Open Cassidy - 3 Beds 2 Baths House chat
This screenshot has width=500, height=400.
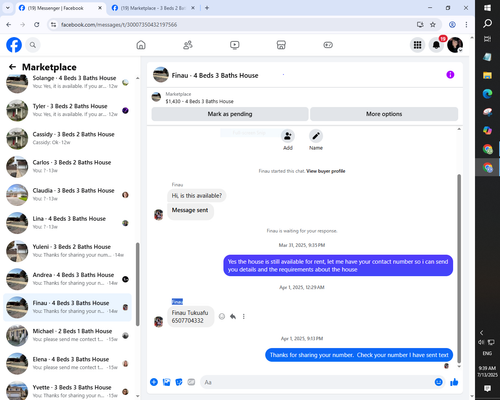pyautogui.click(x=67, y=138)
